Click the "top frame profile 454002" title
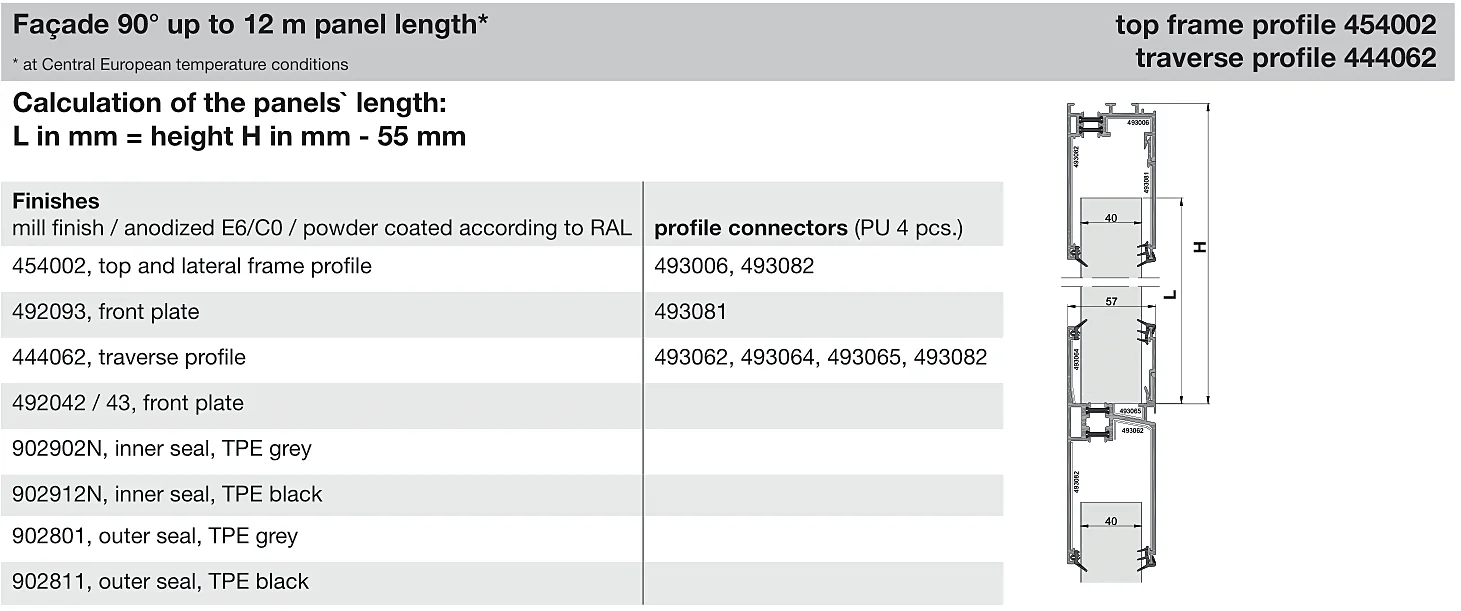 point(1276,25)
